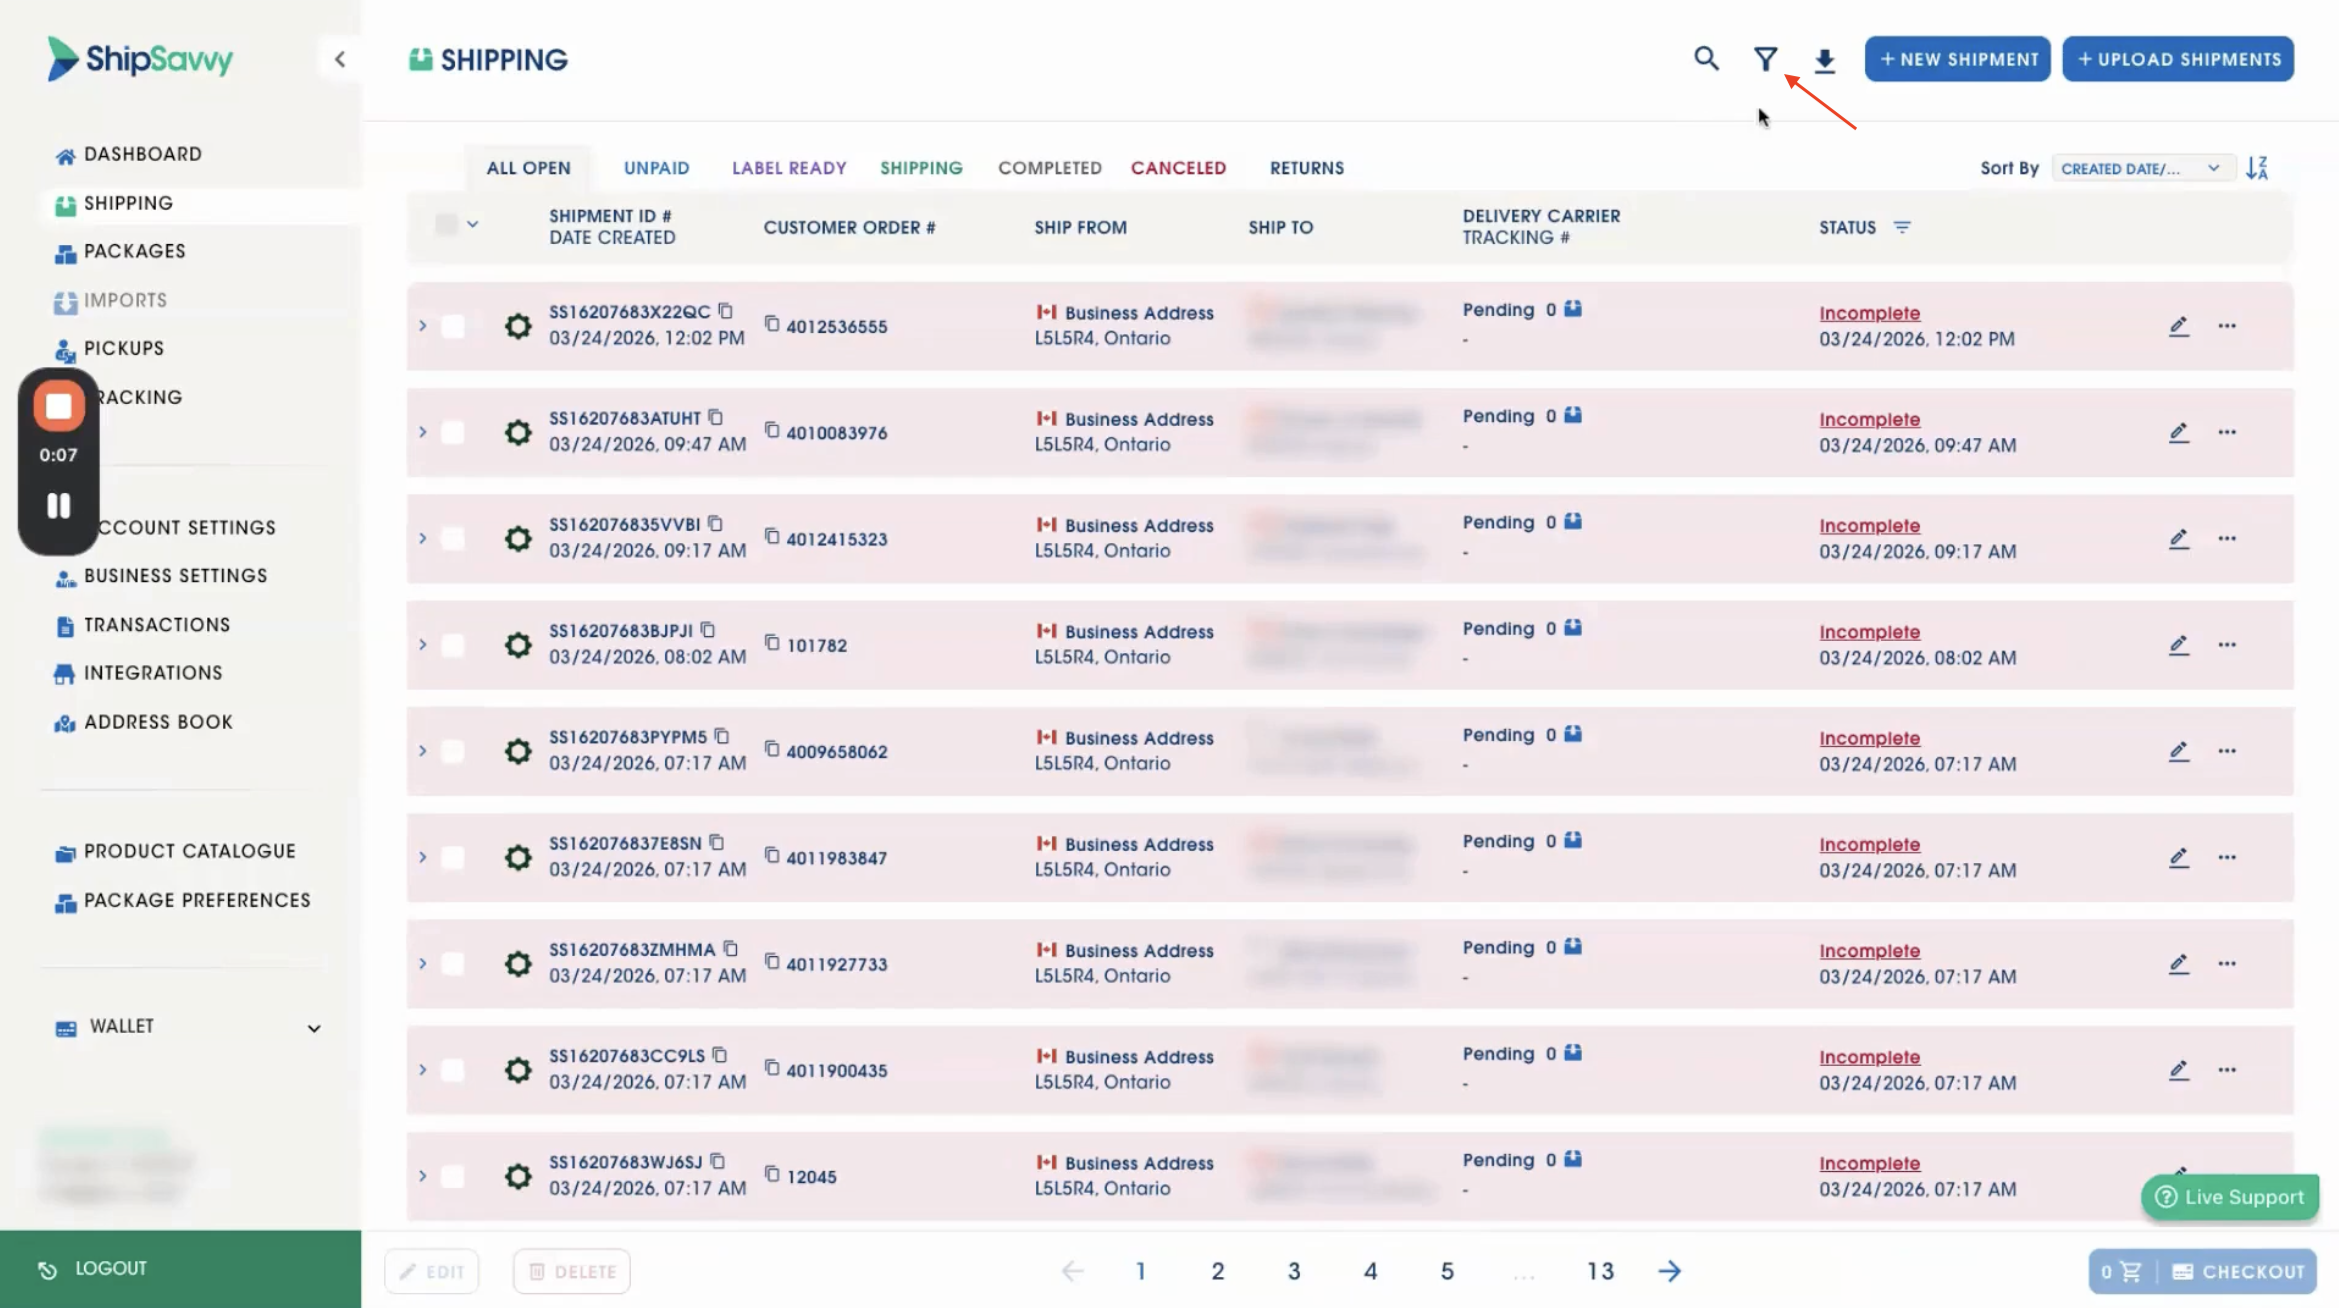2339x1308 pixels.
Task: Stop the screen recording
Action: (x=58, y=406)
